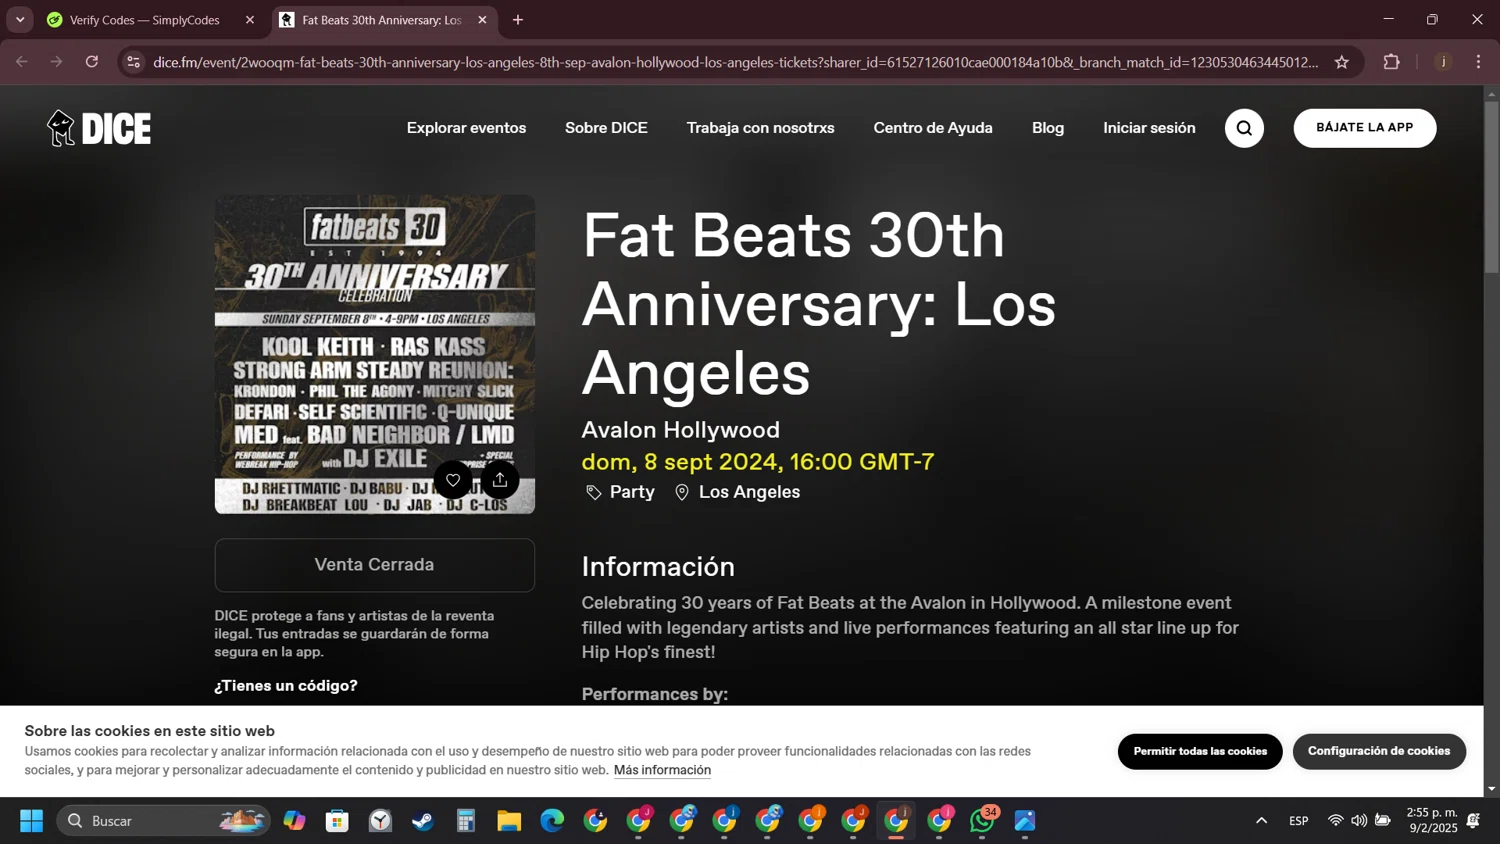Go to Trabaja con nosotrxs
Image resolution: width=1500 pixels, height=844 pixels.
[x=760, y=128]
